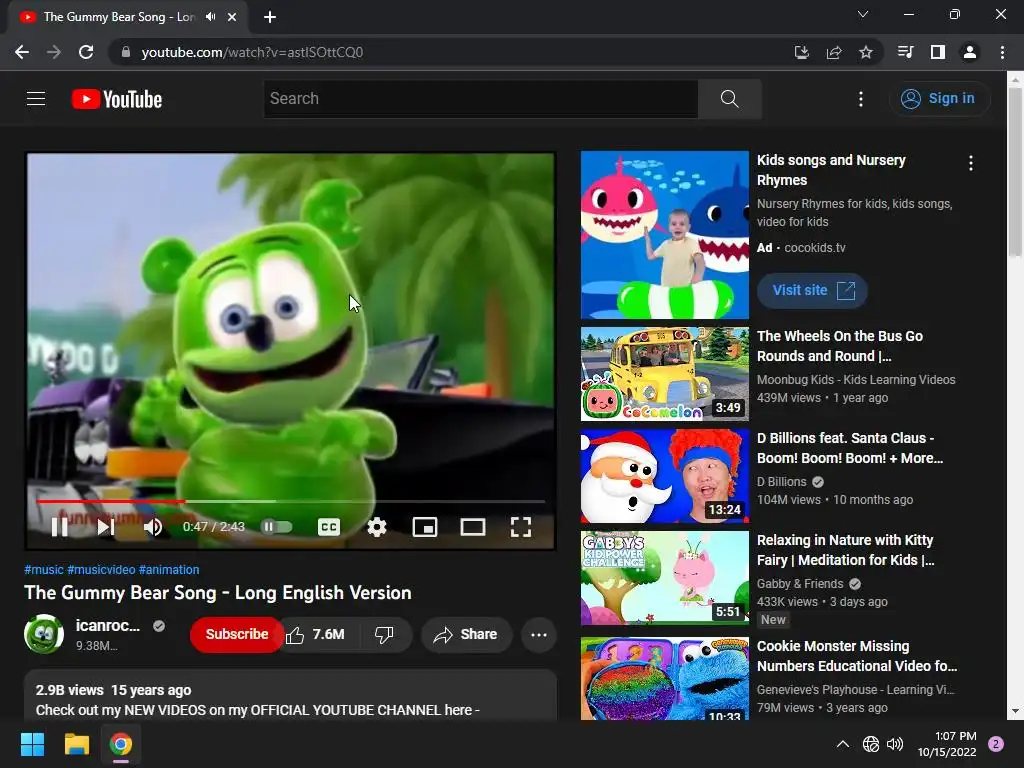Pause the Gummy Bear video

coord(59,527)
